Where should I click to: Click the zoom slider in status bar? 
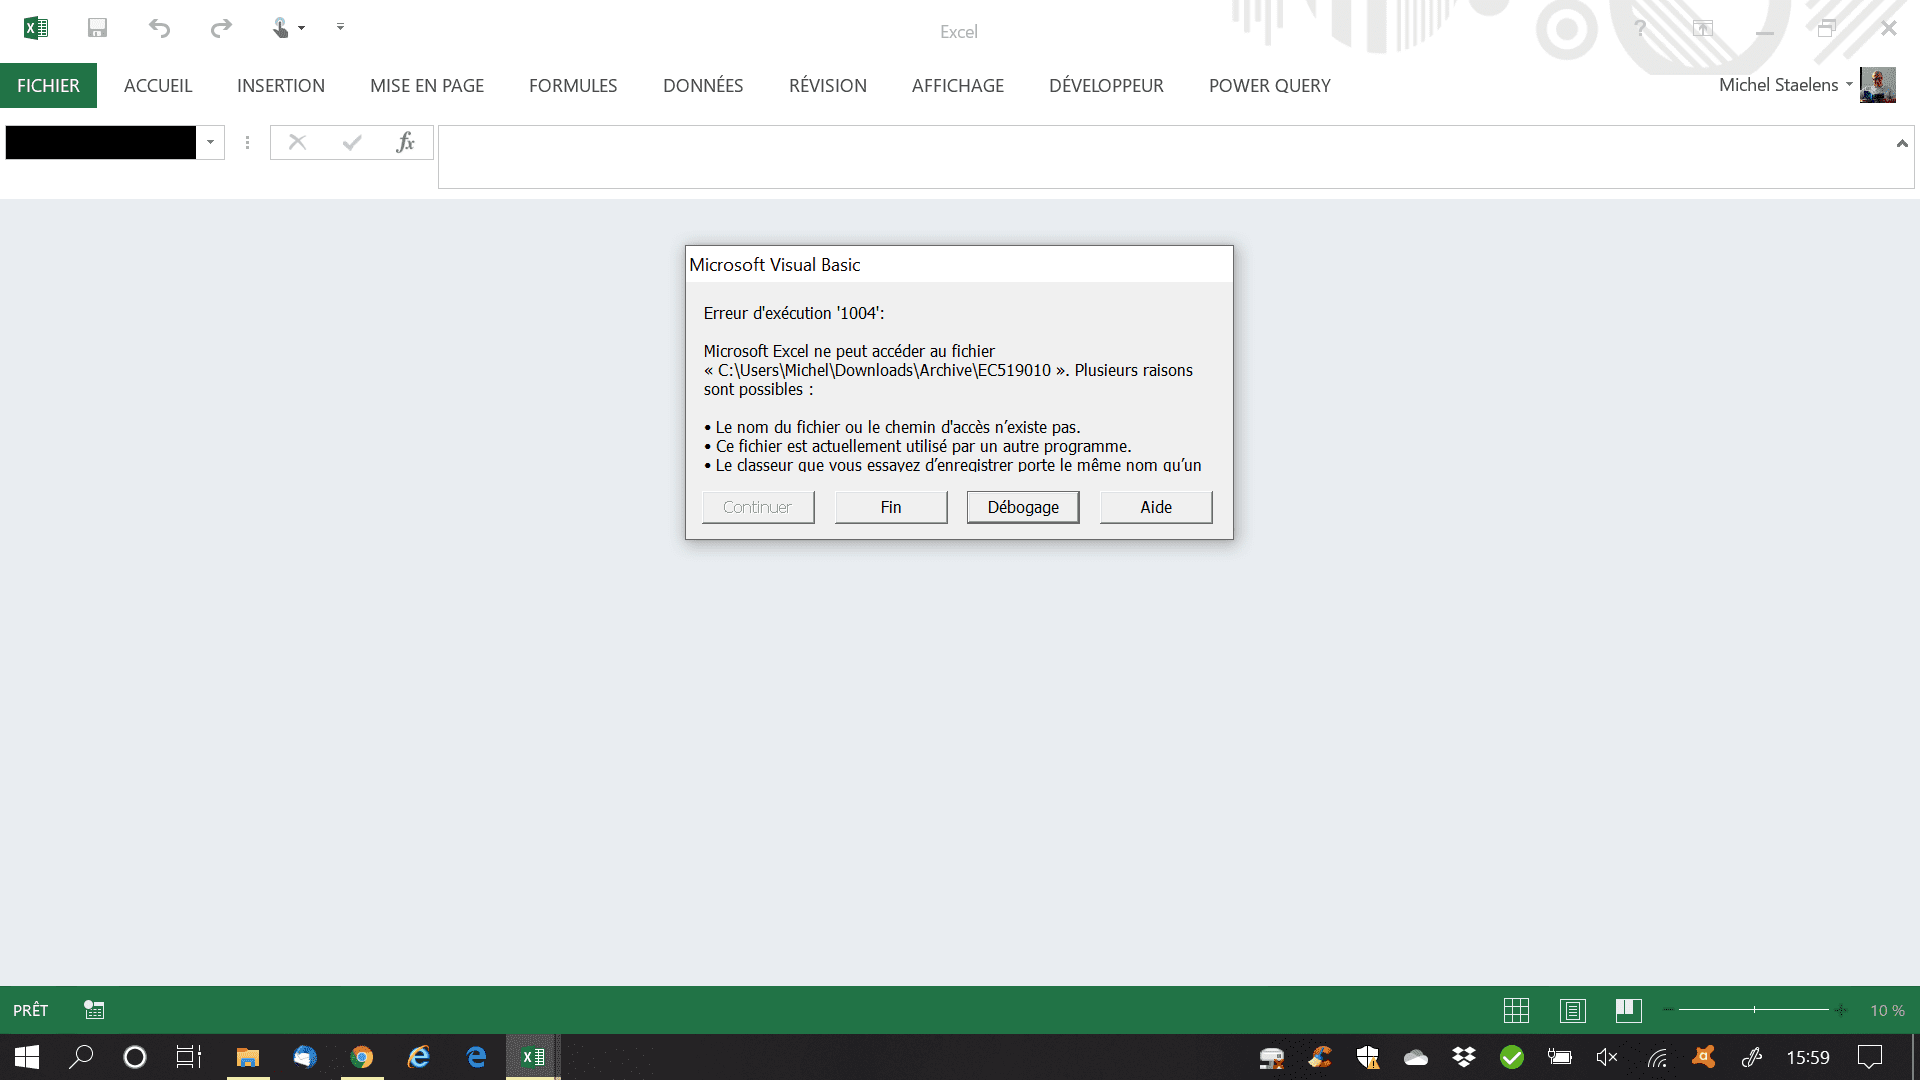pos(1754,1010)
